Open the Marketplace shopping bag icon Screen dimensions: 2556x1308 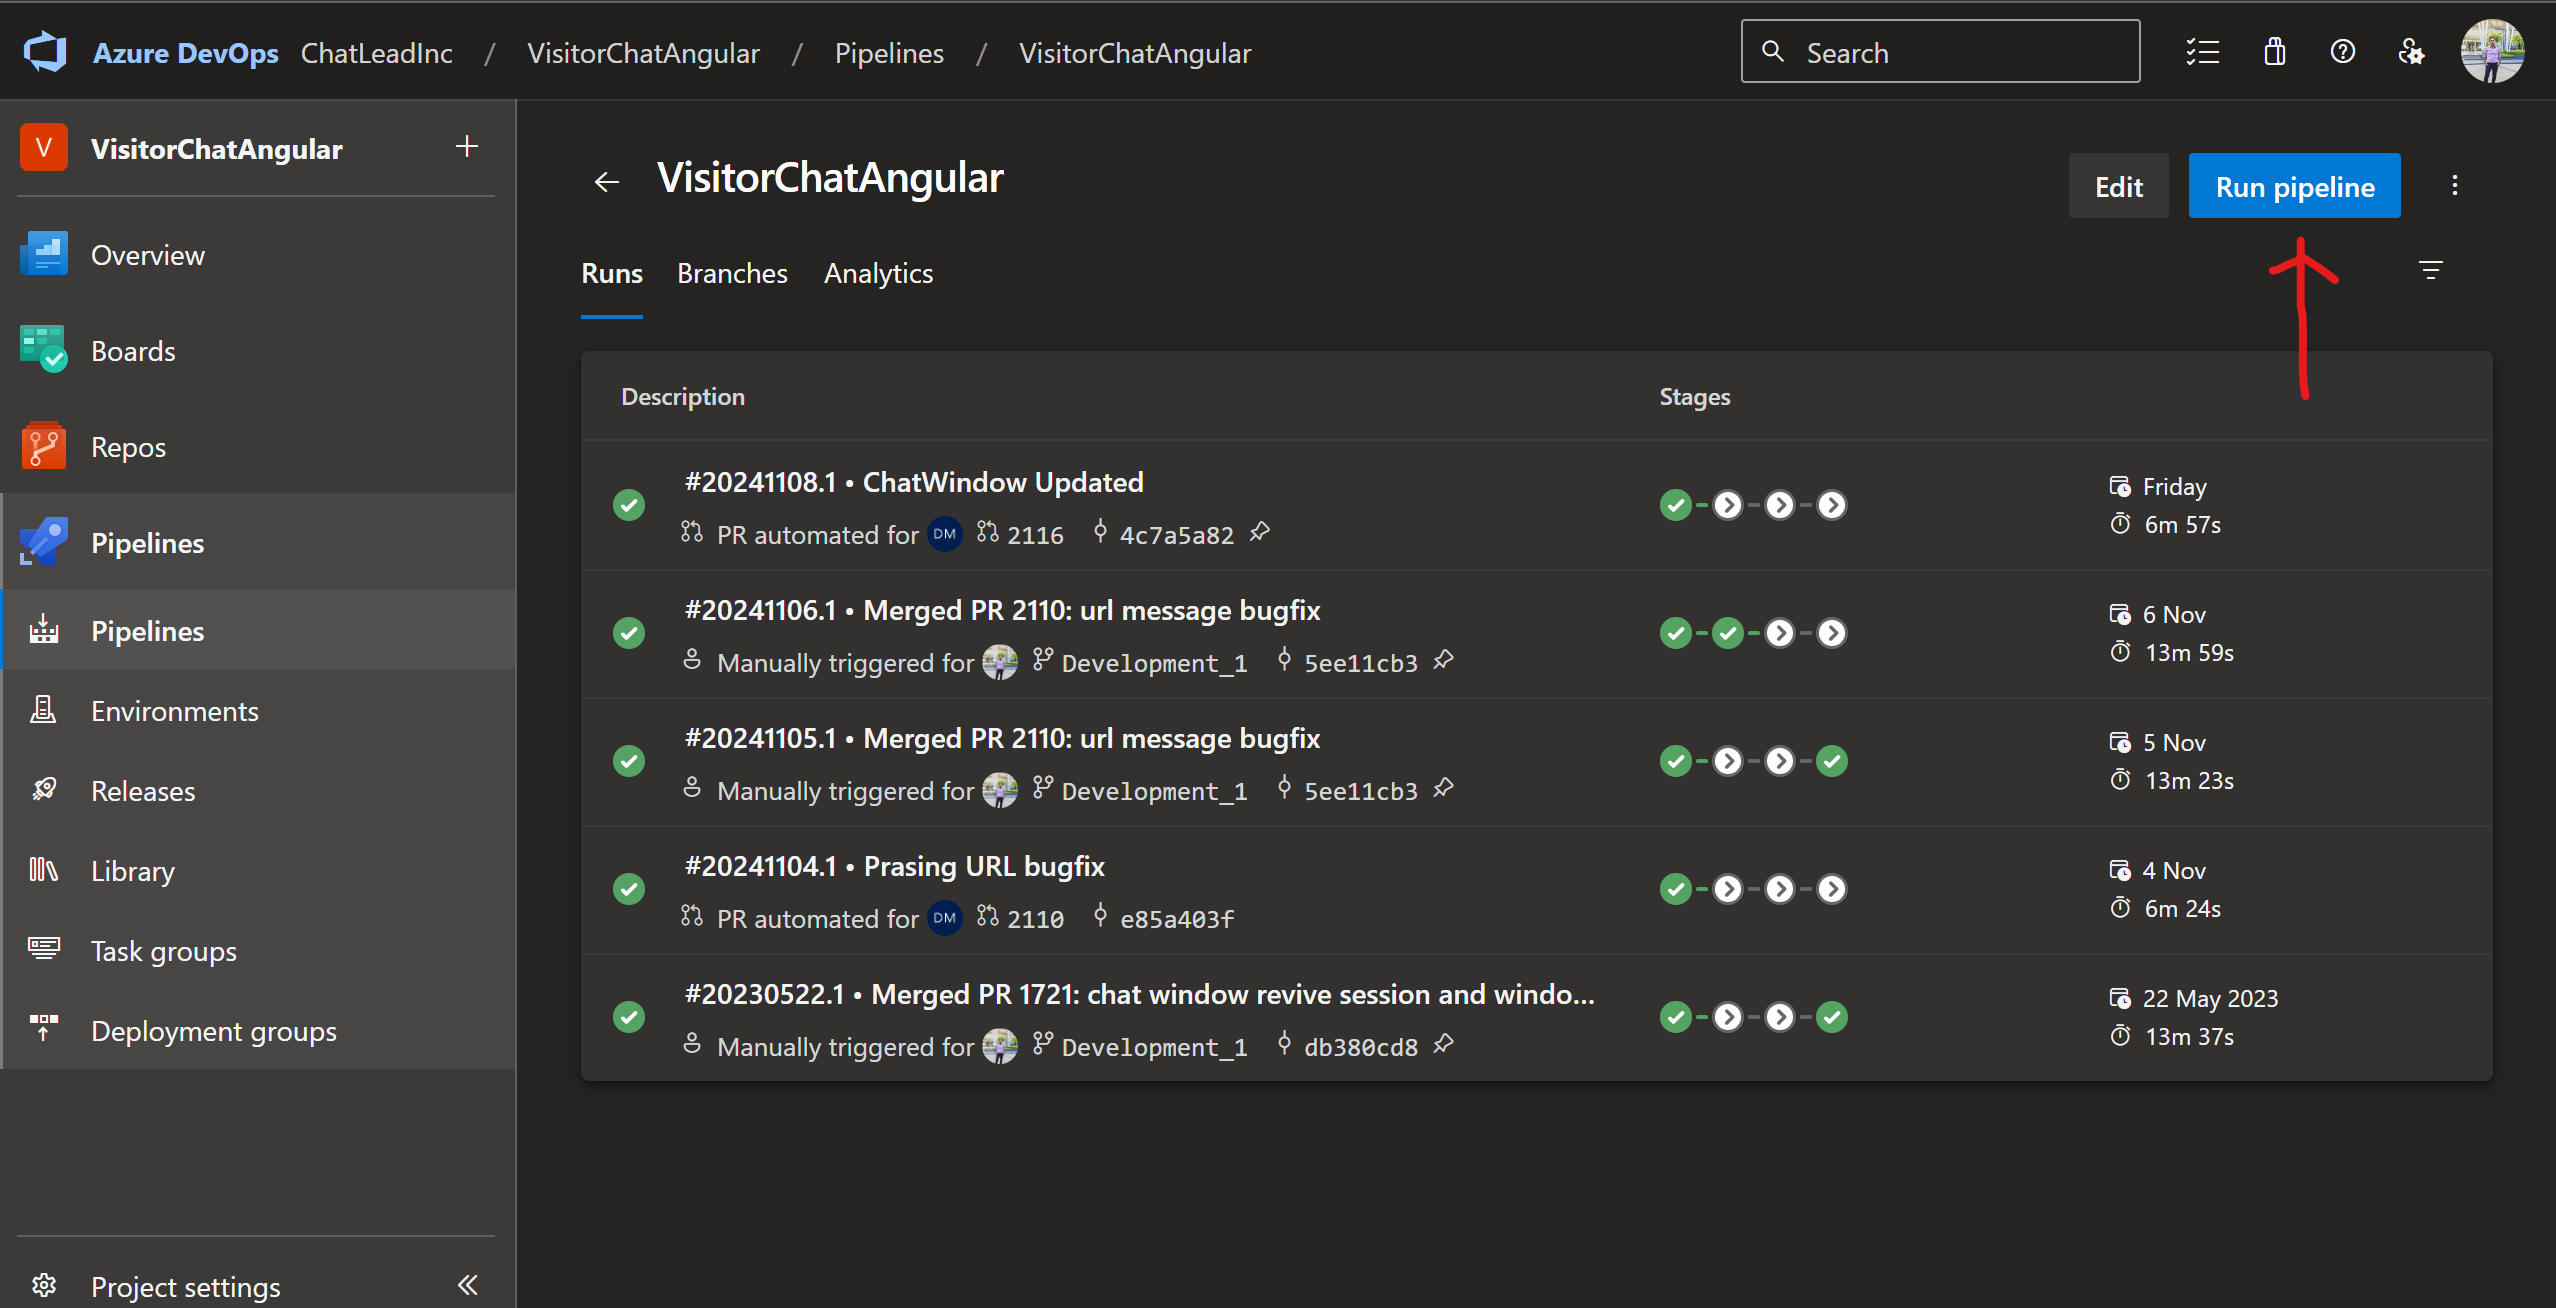point(2275,52)
